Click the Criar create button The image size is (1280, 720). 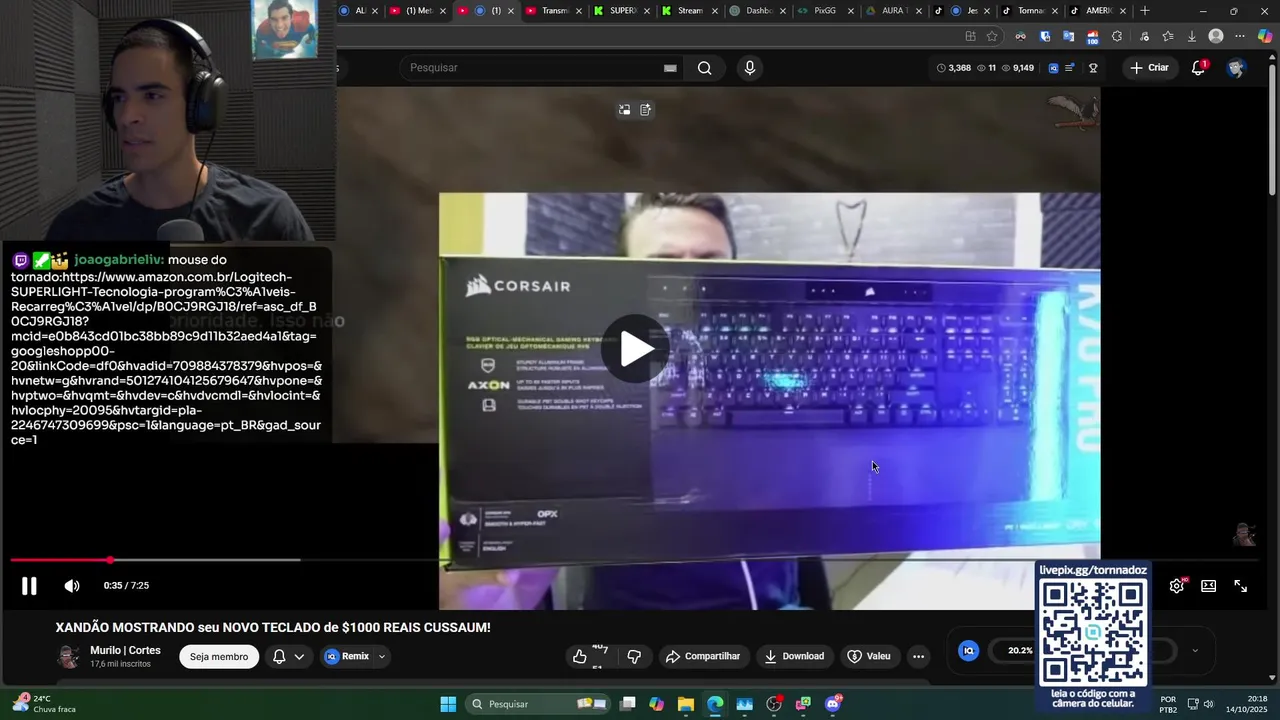click(x=1150, y=68)
